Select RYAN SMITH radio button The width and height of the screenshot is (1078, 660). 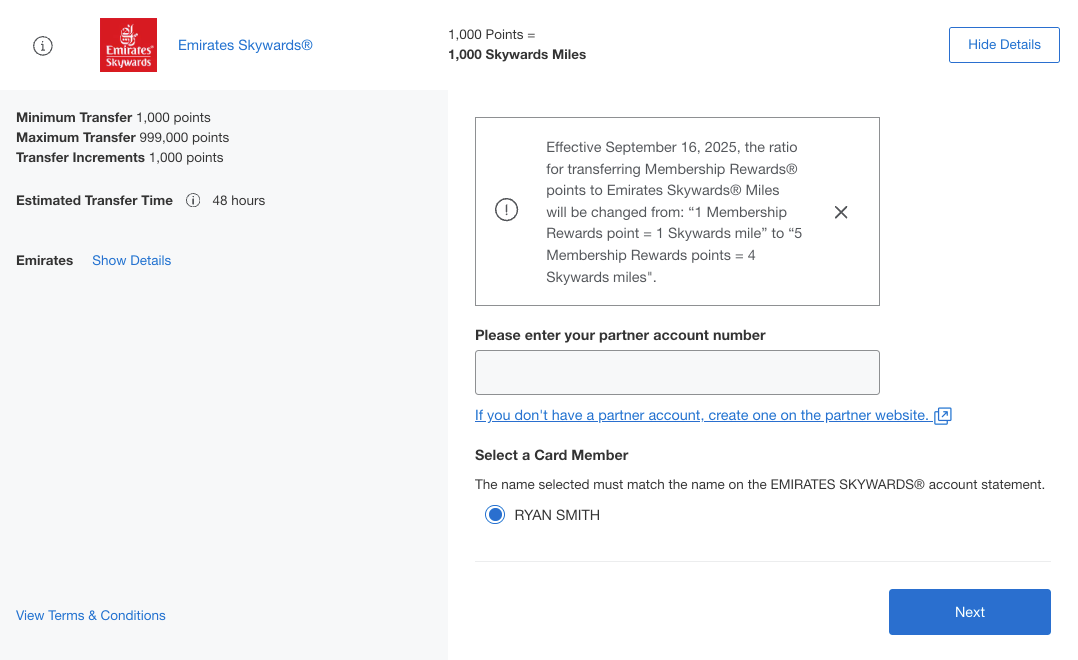click(495, 515)
